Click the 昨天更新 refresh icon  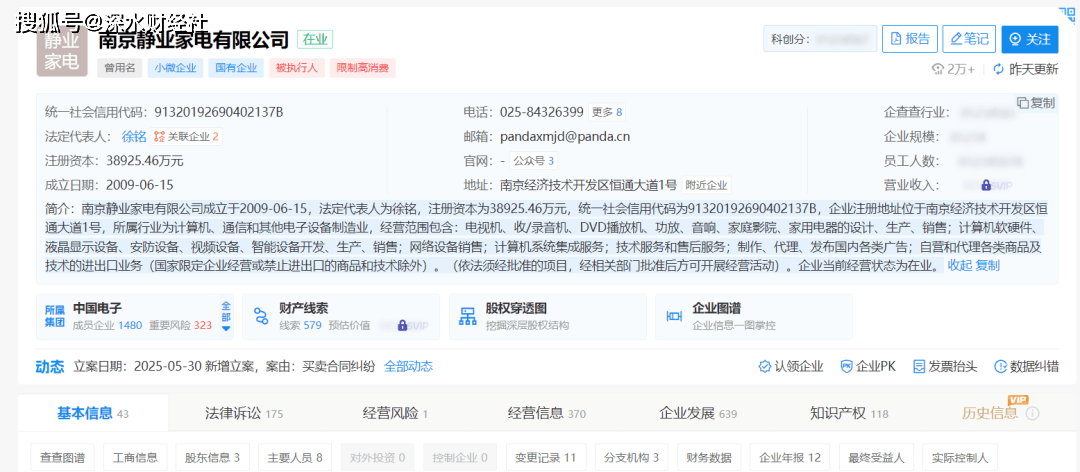point(998,69)
